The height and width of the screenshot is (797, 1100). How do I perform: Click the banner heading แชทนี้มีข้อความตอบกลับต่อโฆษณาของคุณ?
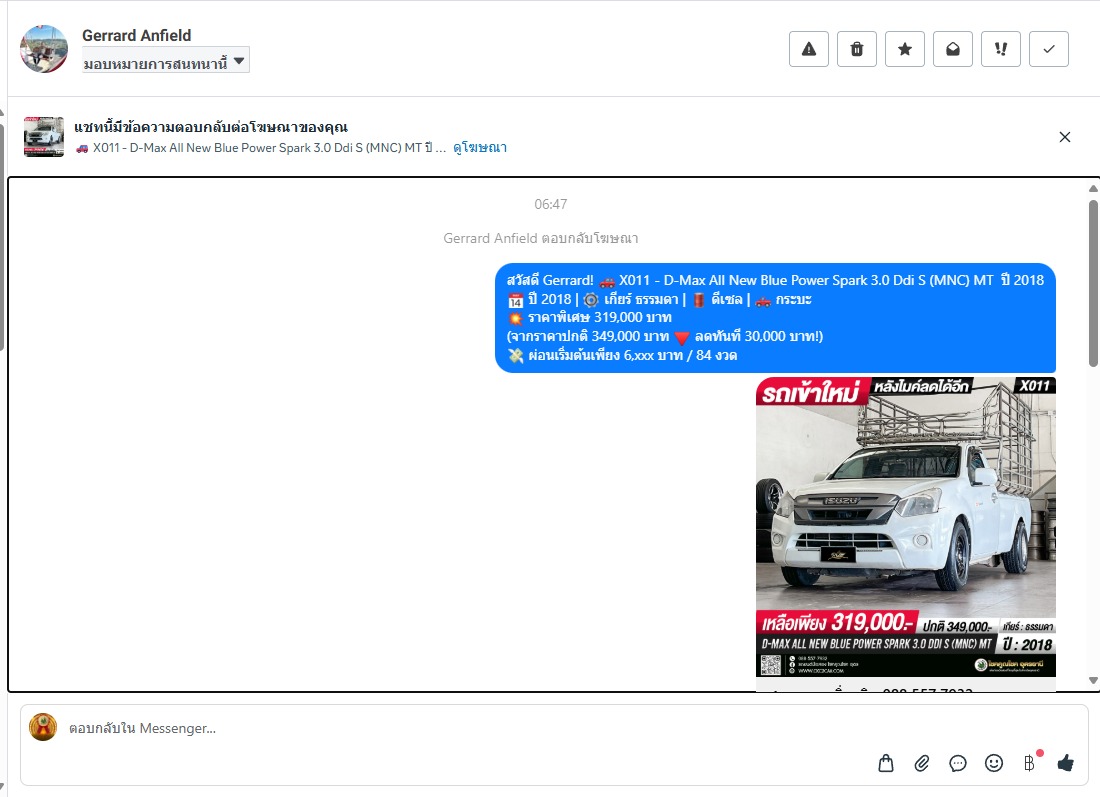[x=211, y=127]
